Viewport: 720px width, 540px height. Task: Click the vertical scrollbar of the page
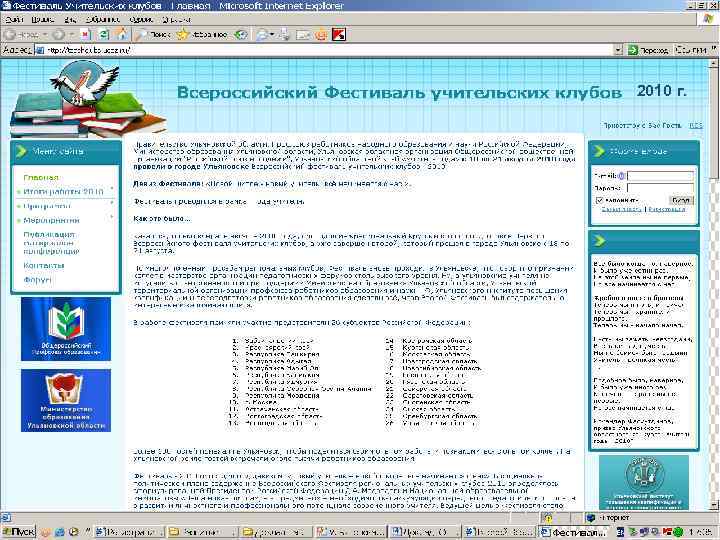(714, 285)
